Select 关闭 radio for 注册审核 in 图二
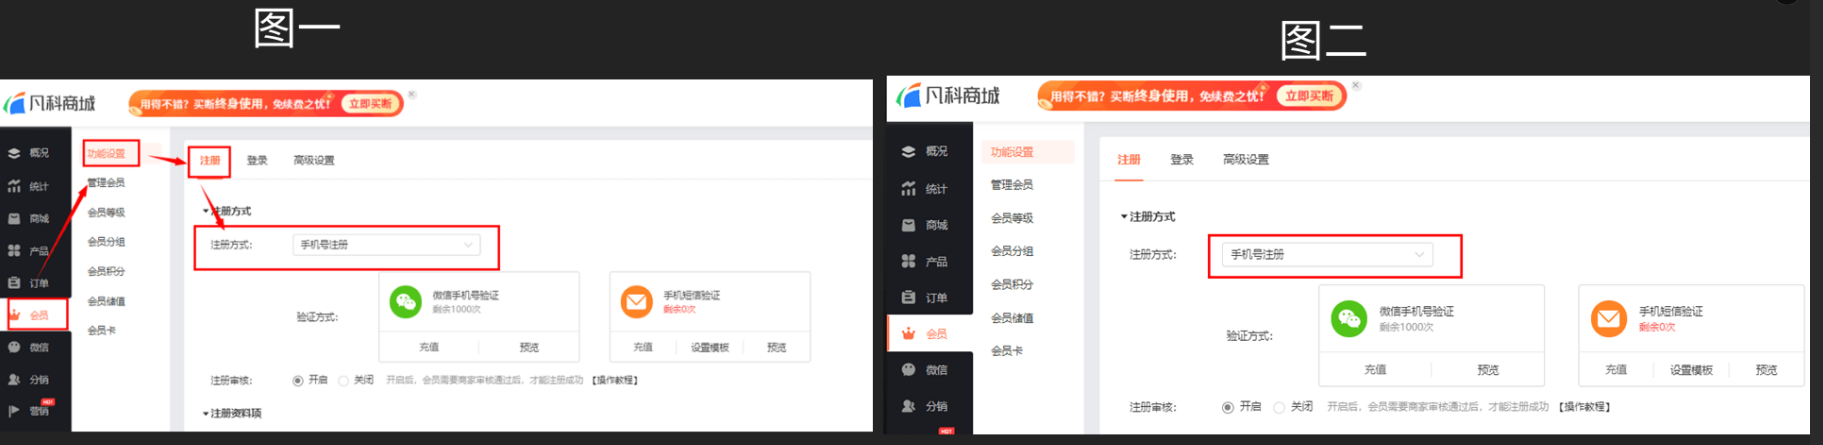This screenshot has width=1823, height=445. (1279, 408)
